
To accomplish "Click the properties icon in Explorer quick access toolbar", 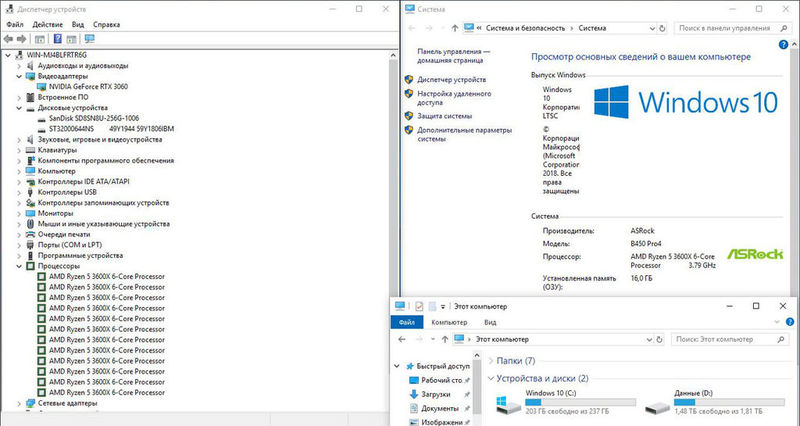I will [419, 306].
